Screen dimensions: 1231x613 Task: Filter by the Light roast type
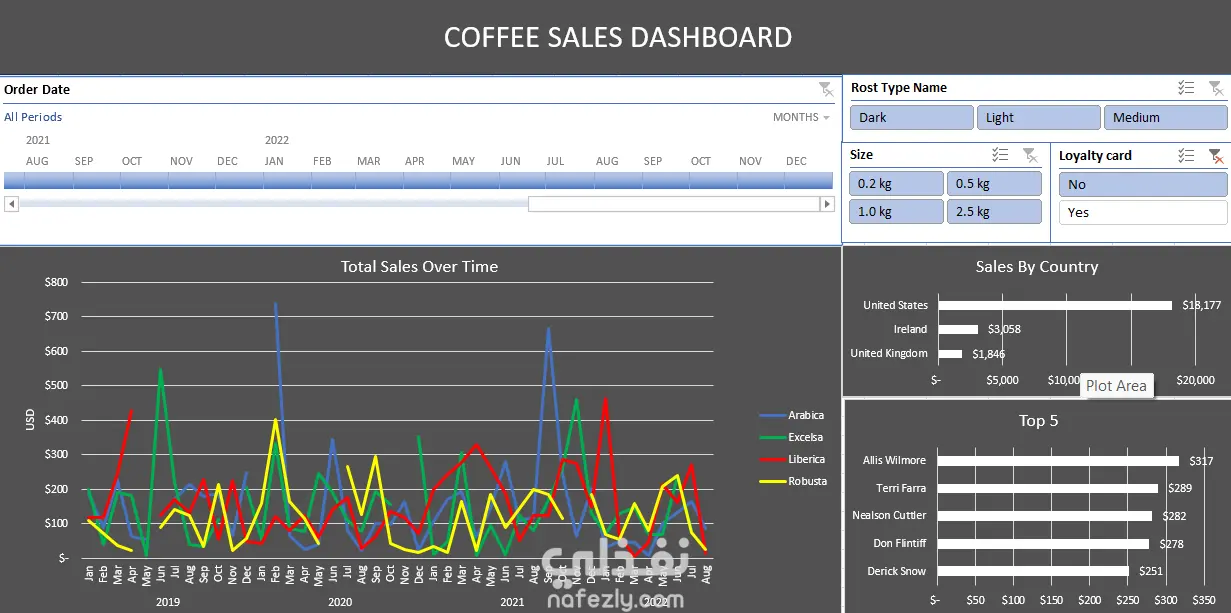point(1038,118)
